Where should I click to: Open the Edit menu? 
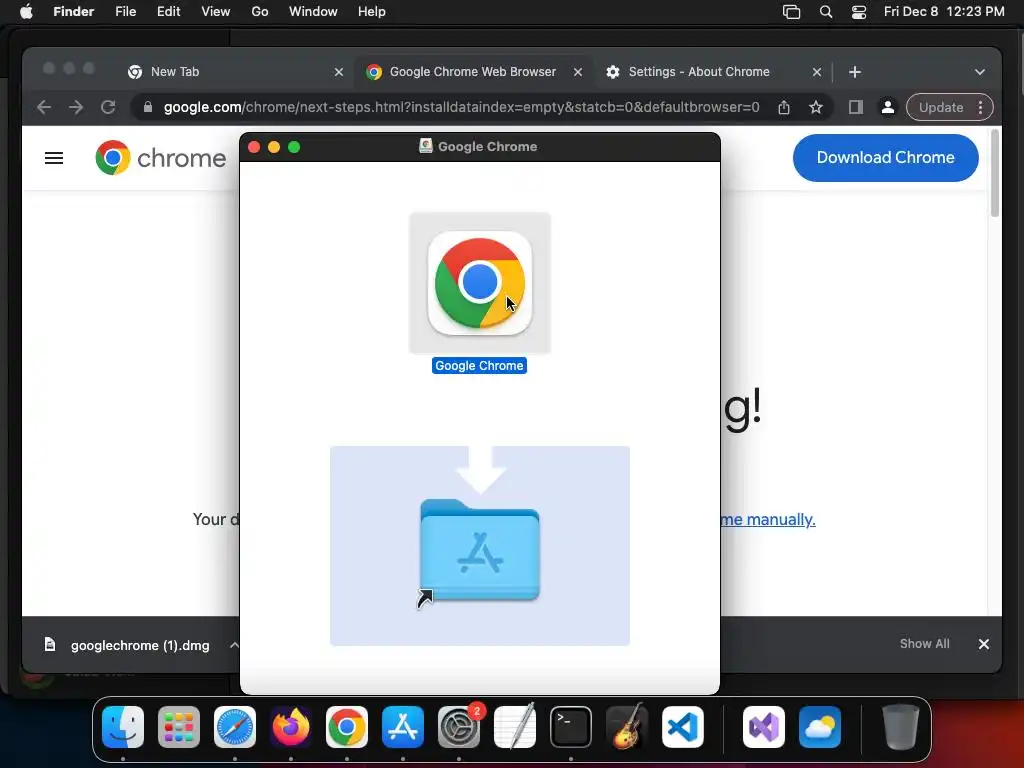pos(168,12)
